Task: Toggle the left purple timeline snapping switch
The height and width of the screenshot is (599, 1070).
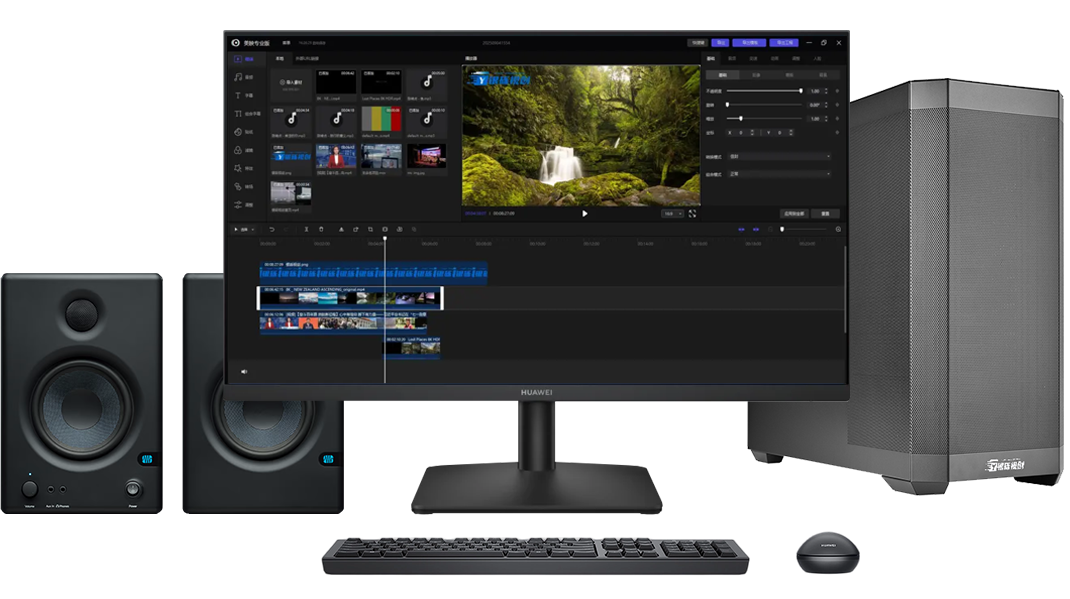Action: 742,229
